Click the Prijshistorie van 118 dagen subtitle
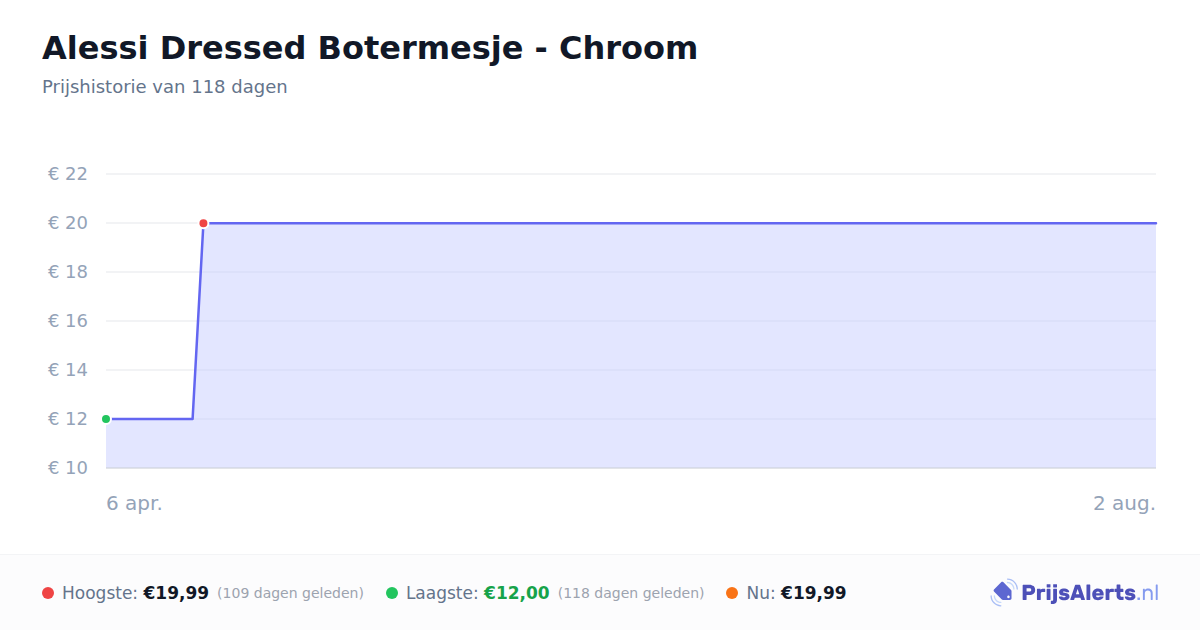Screen dimensions: 1200x630 (x=165, y=87)
